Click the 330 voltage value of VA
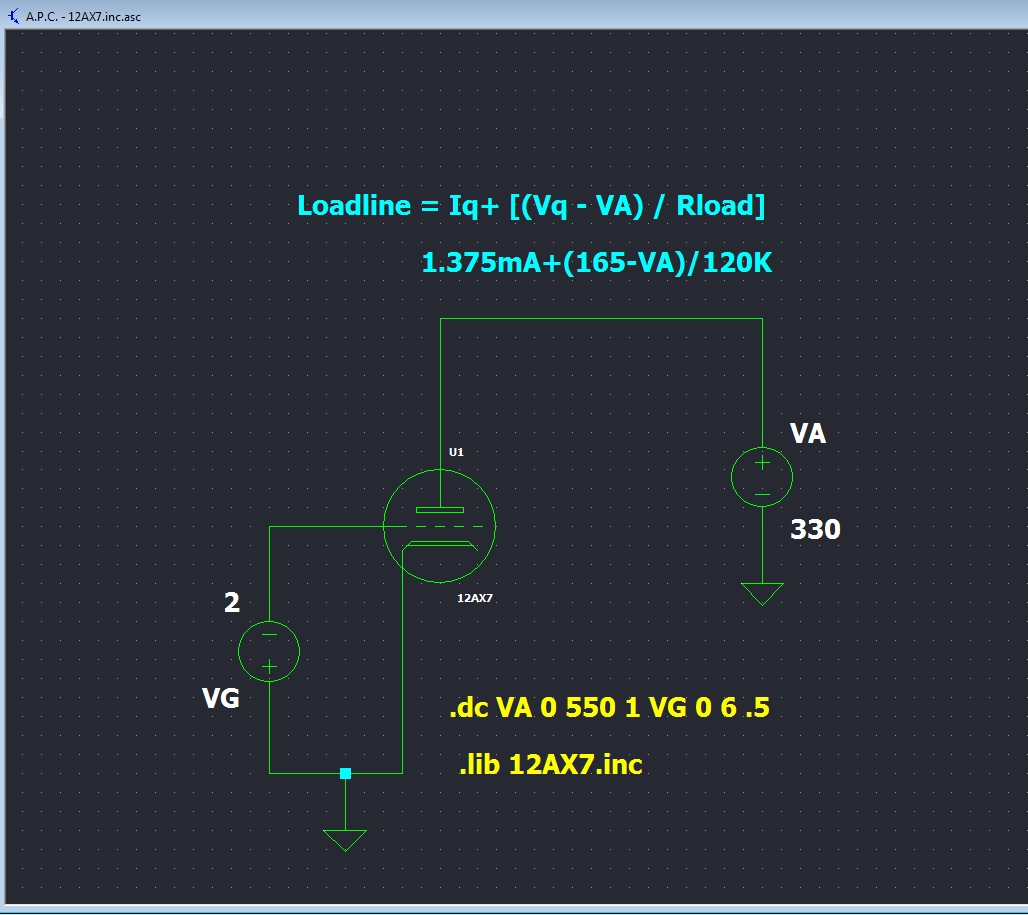The width and height of the screenshot is (1028, 915). click(x=815, y=529)
